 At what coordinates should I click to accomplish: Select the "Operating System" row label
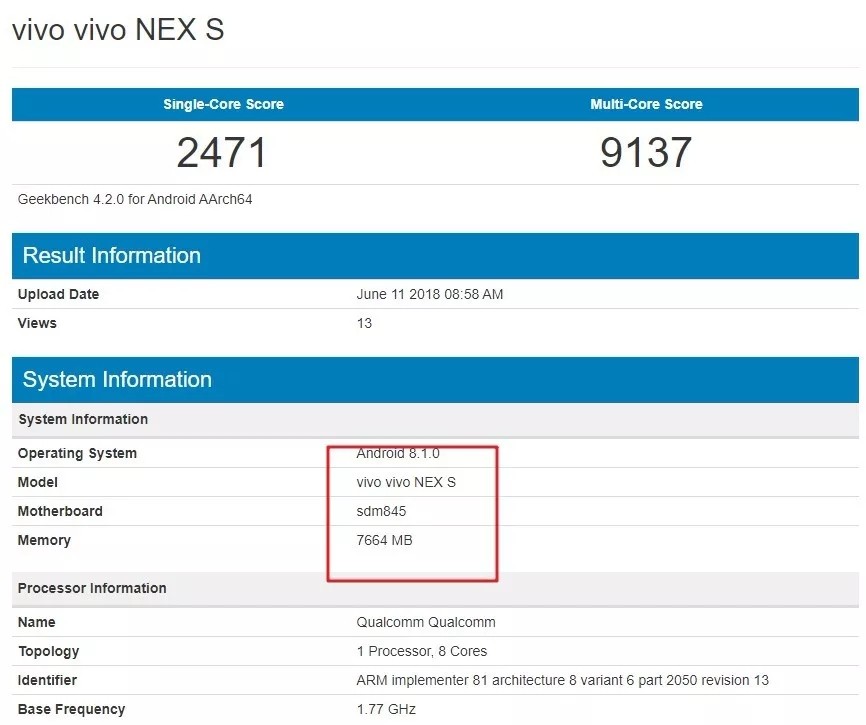[x=77, y=454]
